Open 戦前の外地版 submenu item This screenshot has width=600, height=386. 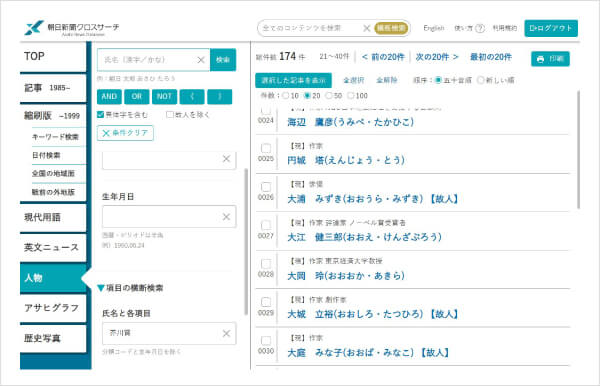(53, 192)
